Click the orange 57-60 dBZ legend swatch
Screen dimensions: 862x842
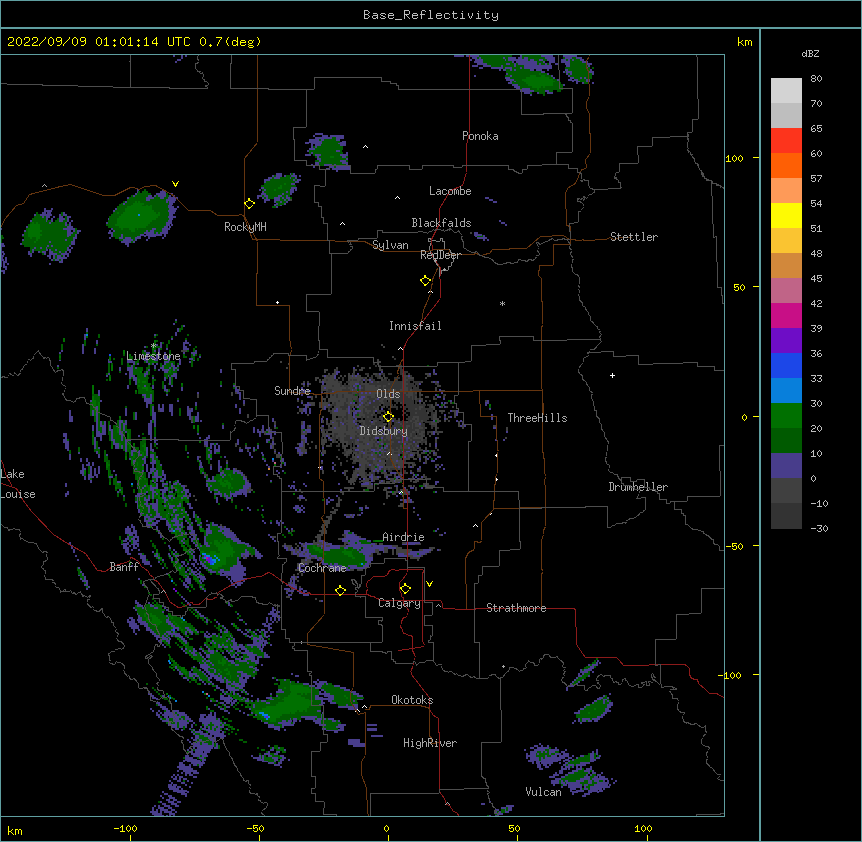[786, 165]
